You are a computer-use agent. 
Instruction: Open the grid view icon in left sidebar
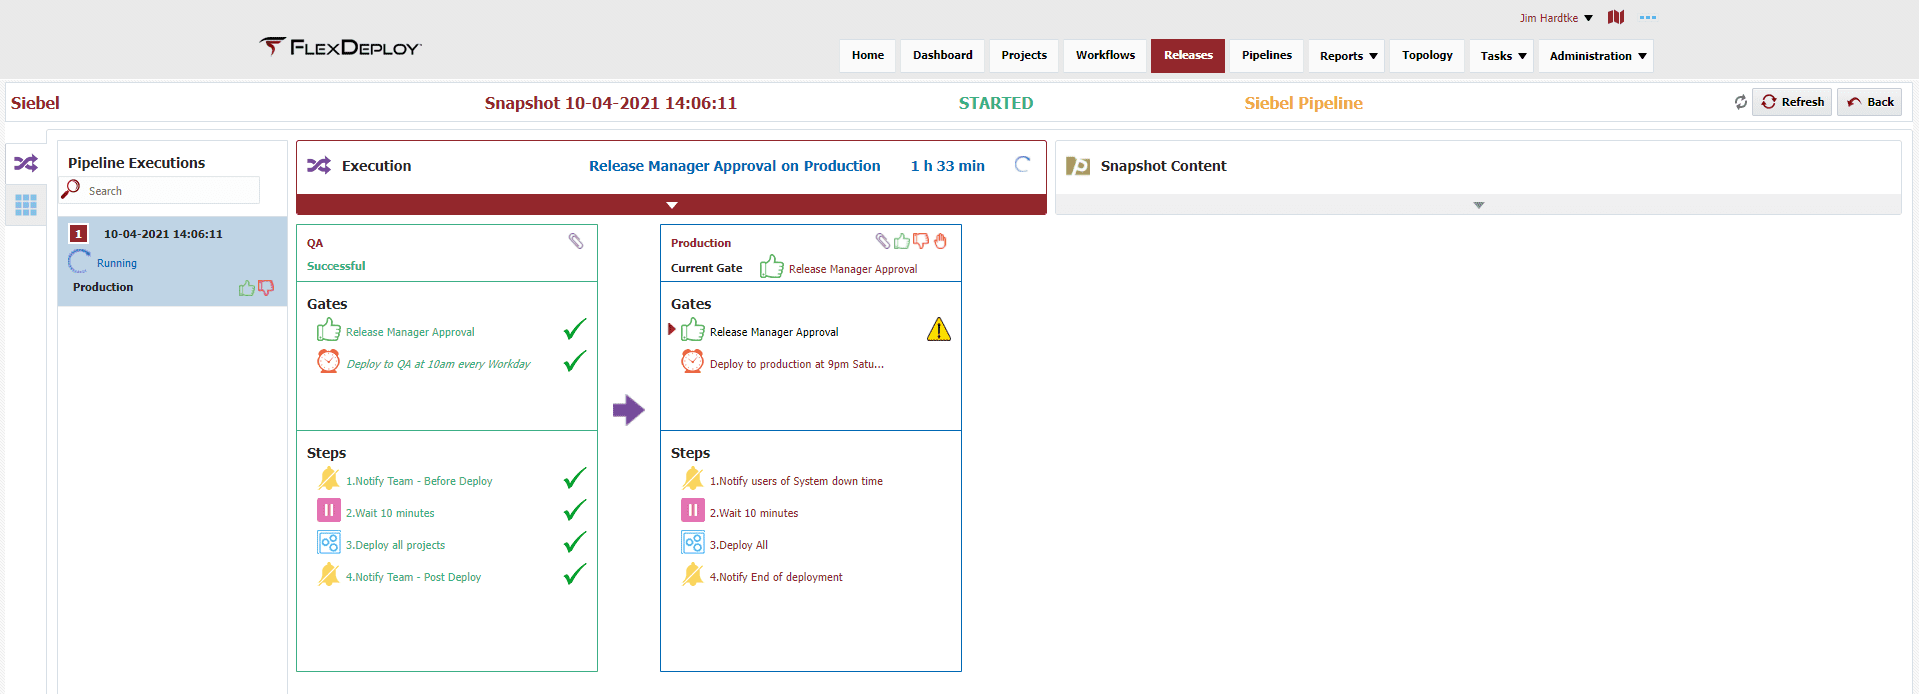point(26,205)
